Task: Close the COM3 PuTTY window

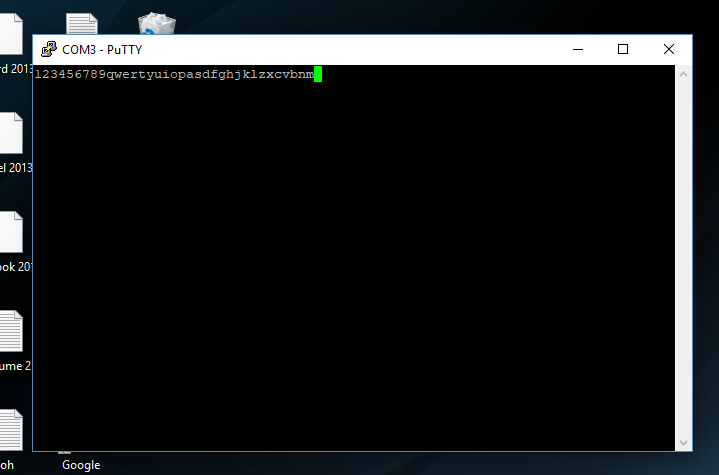Action: (x=669, y=49)
